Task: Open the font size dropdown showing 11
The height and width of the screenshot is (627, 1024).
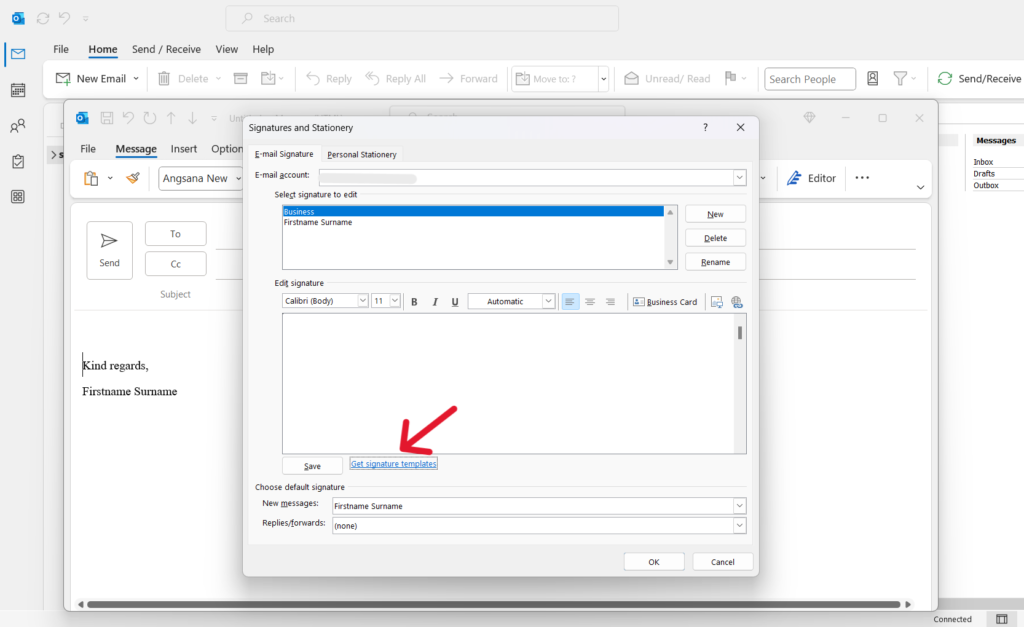Action: click(x=392, y=301)
